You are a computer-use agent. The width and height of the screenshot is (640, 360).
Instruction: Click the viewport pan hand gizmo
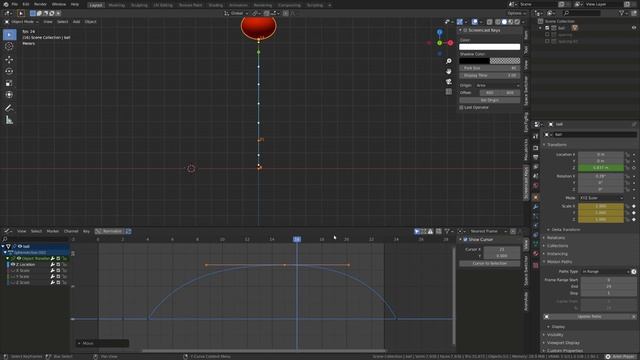tap(449, 71)
